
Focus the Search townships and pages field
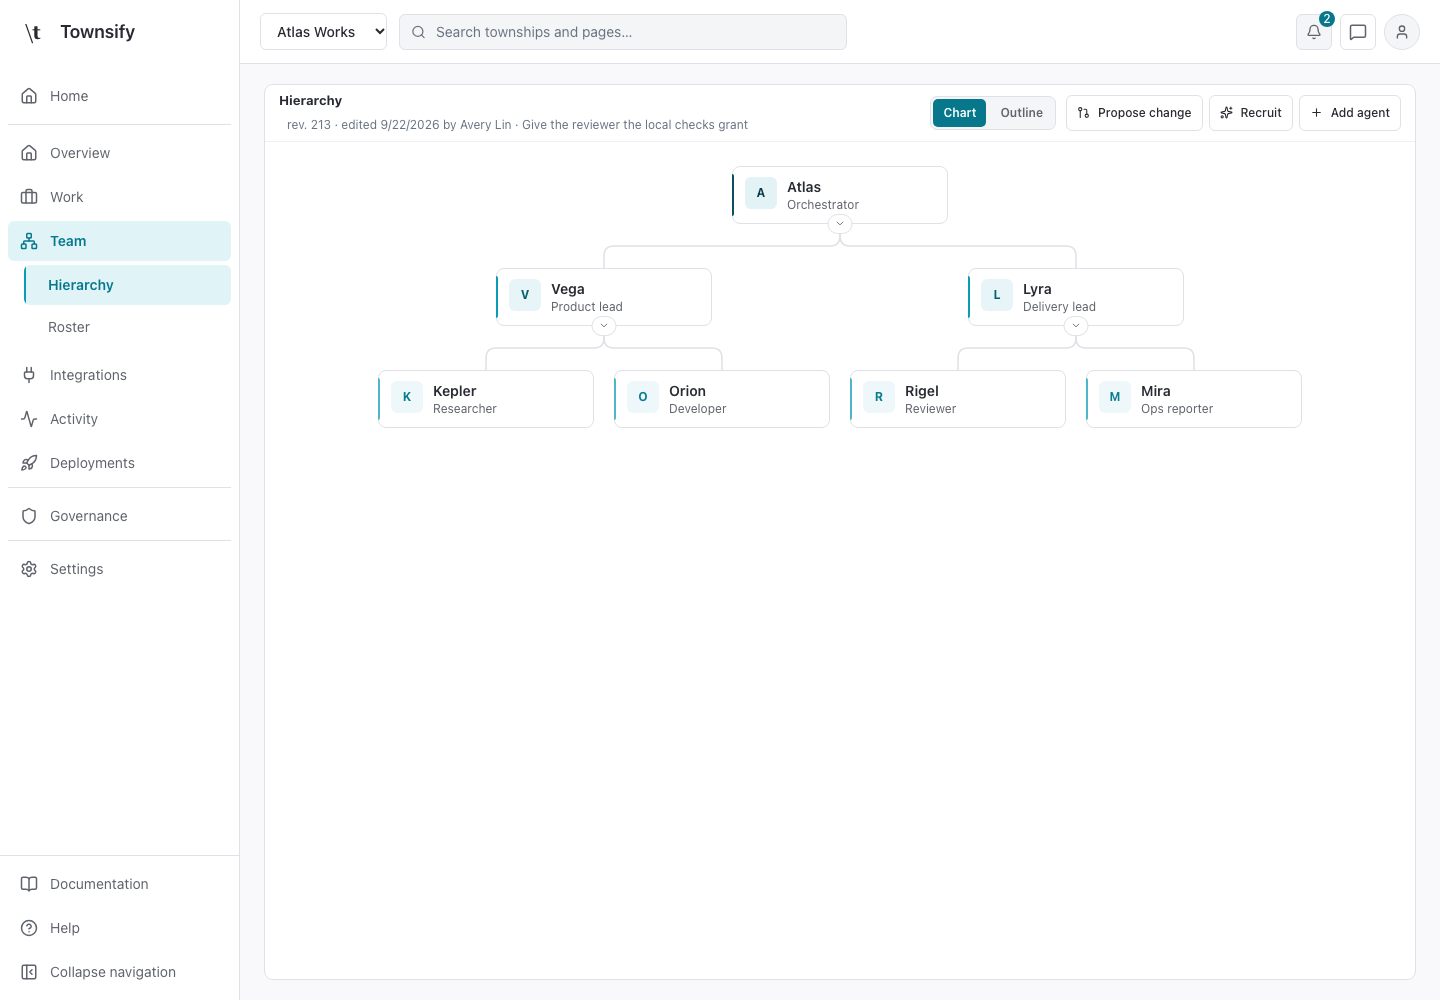(x=623, y=32)
